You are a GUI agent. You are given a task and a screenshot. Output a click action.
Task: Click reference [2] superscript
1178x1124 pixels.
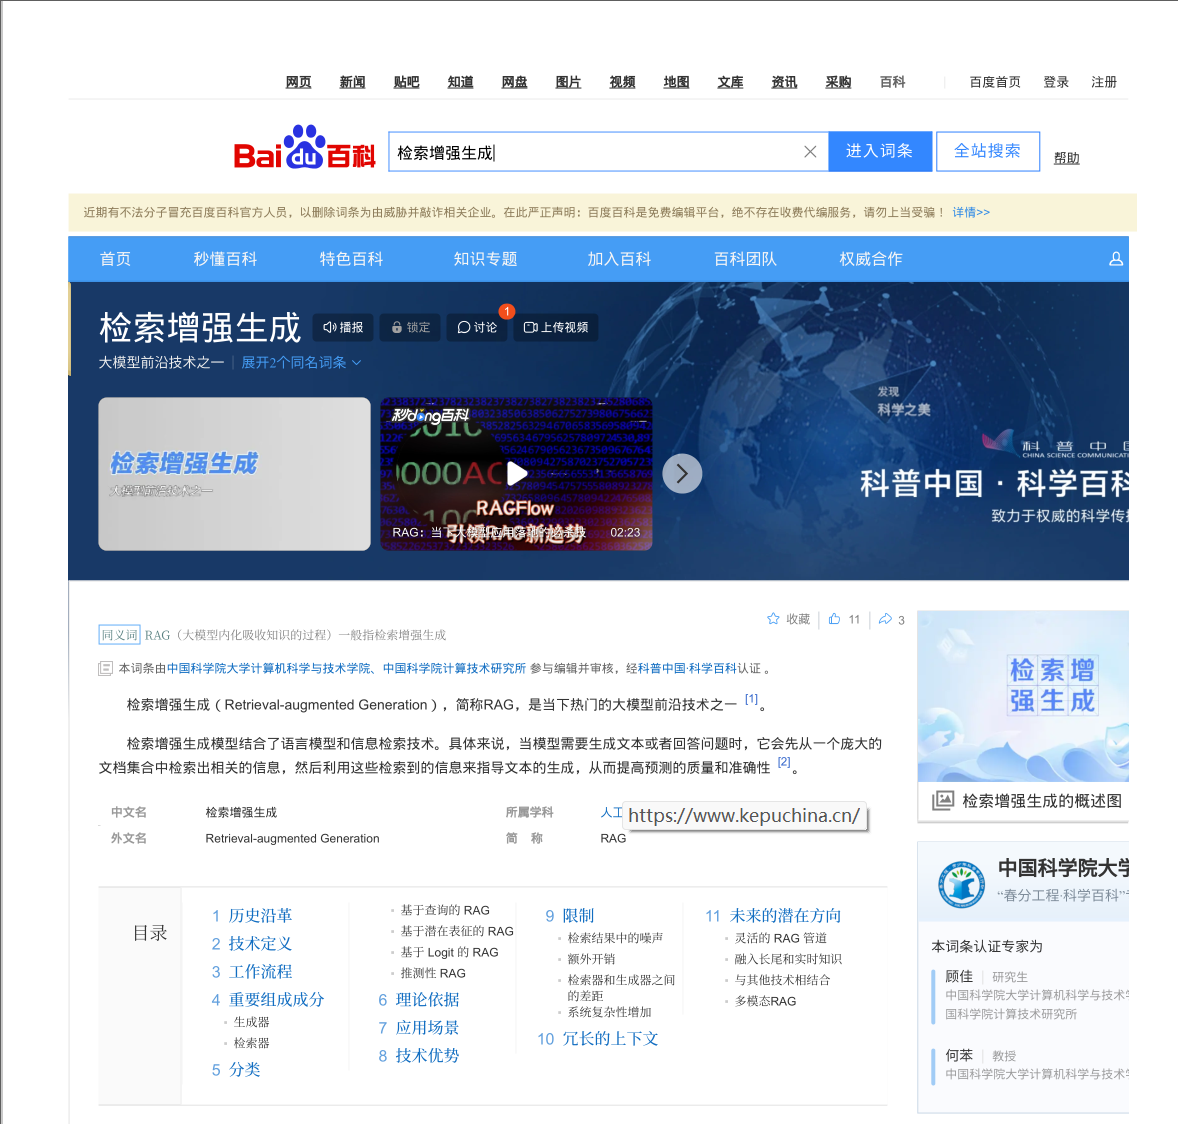784,762
